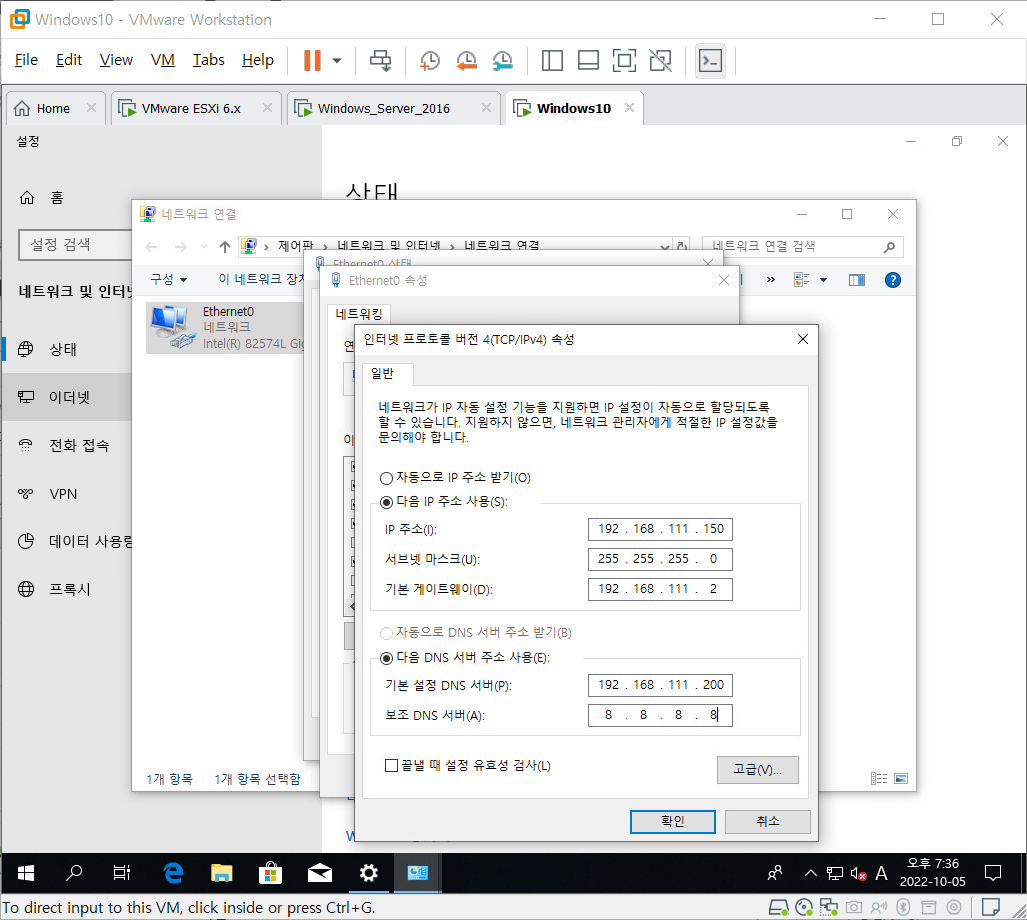Viewport: 1027px width, 920px height.
Task: Open 상태 in Settings sidebar
Action: (x=65, y=349)
